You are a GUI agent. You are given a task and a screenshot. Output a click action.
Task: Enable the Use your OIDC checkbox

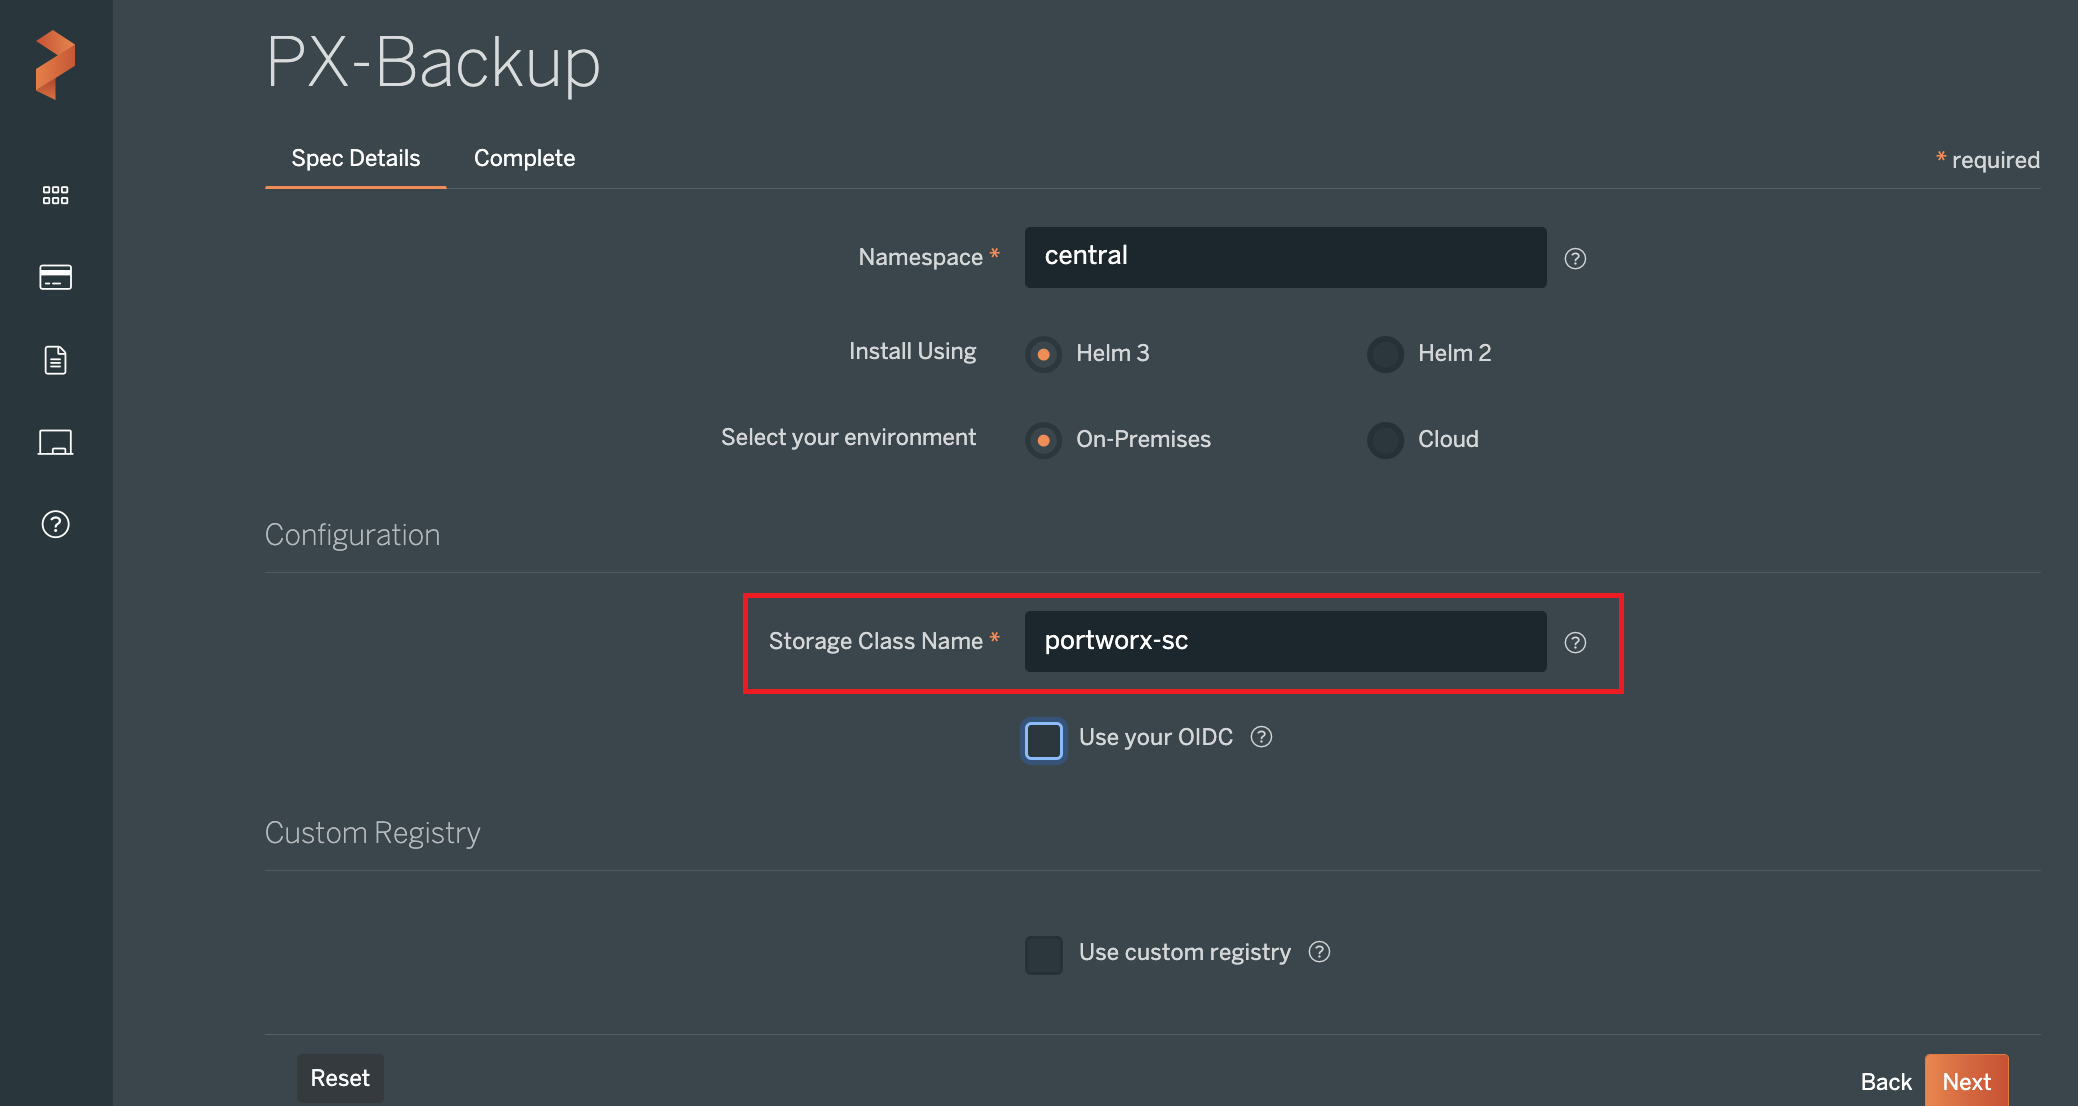coord(1043,741)
